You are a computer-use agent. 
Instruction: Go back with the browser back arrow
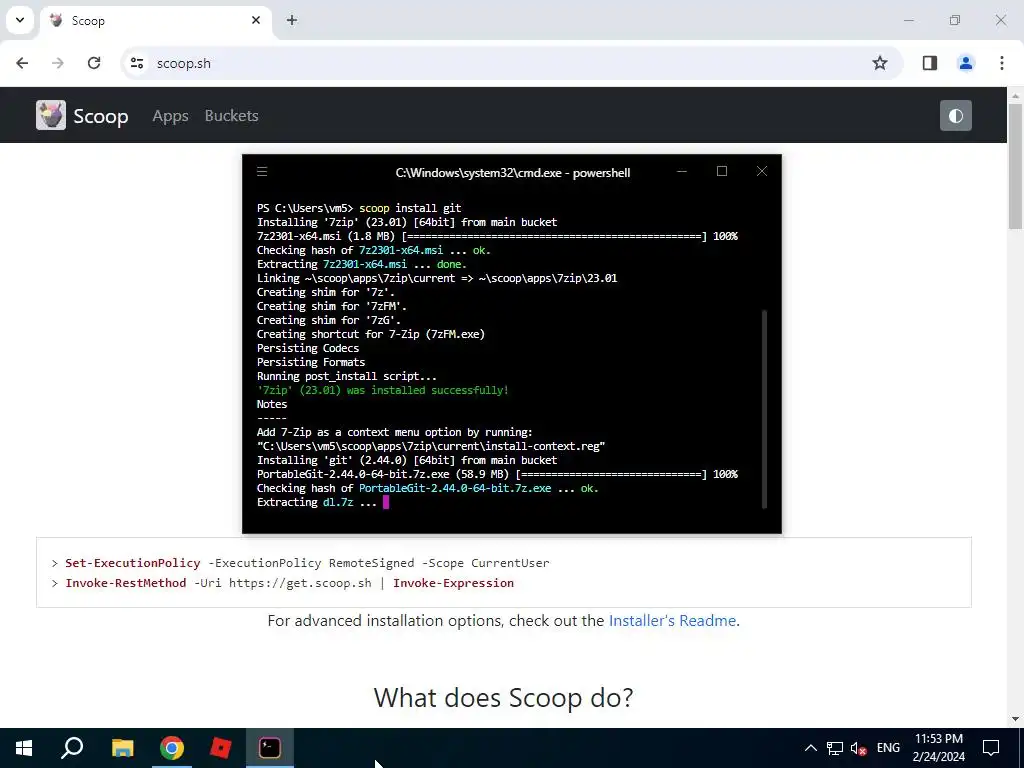point(22,63)
